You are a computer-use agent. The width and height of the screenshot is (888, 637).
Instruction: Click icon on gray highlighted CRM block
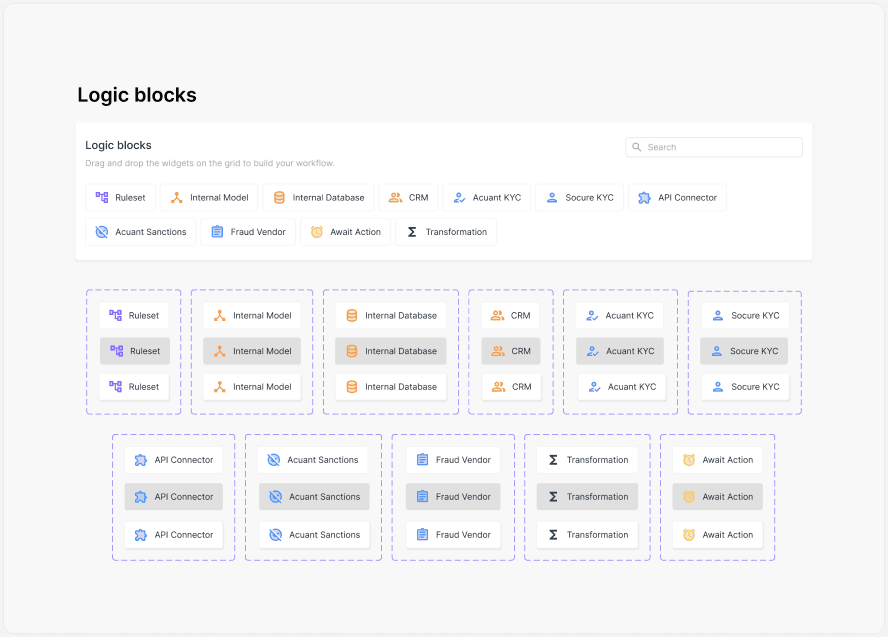[x=498, y=351]
